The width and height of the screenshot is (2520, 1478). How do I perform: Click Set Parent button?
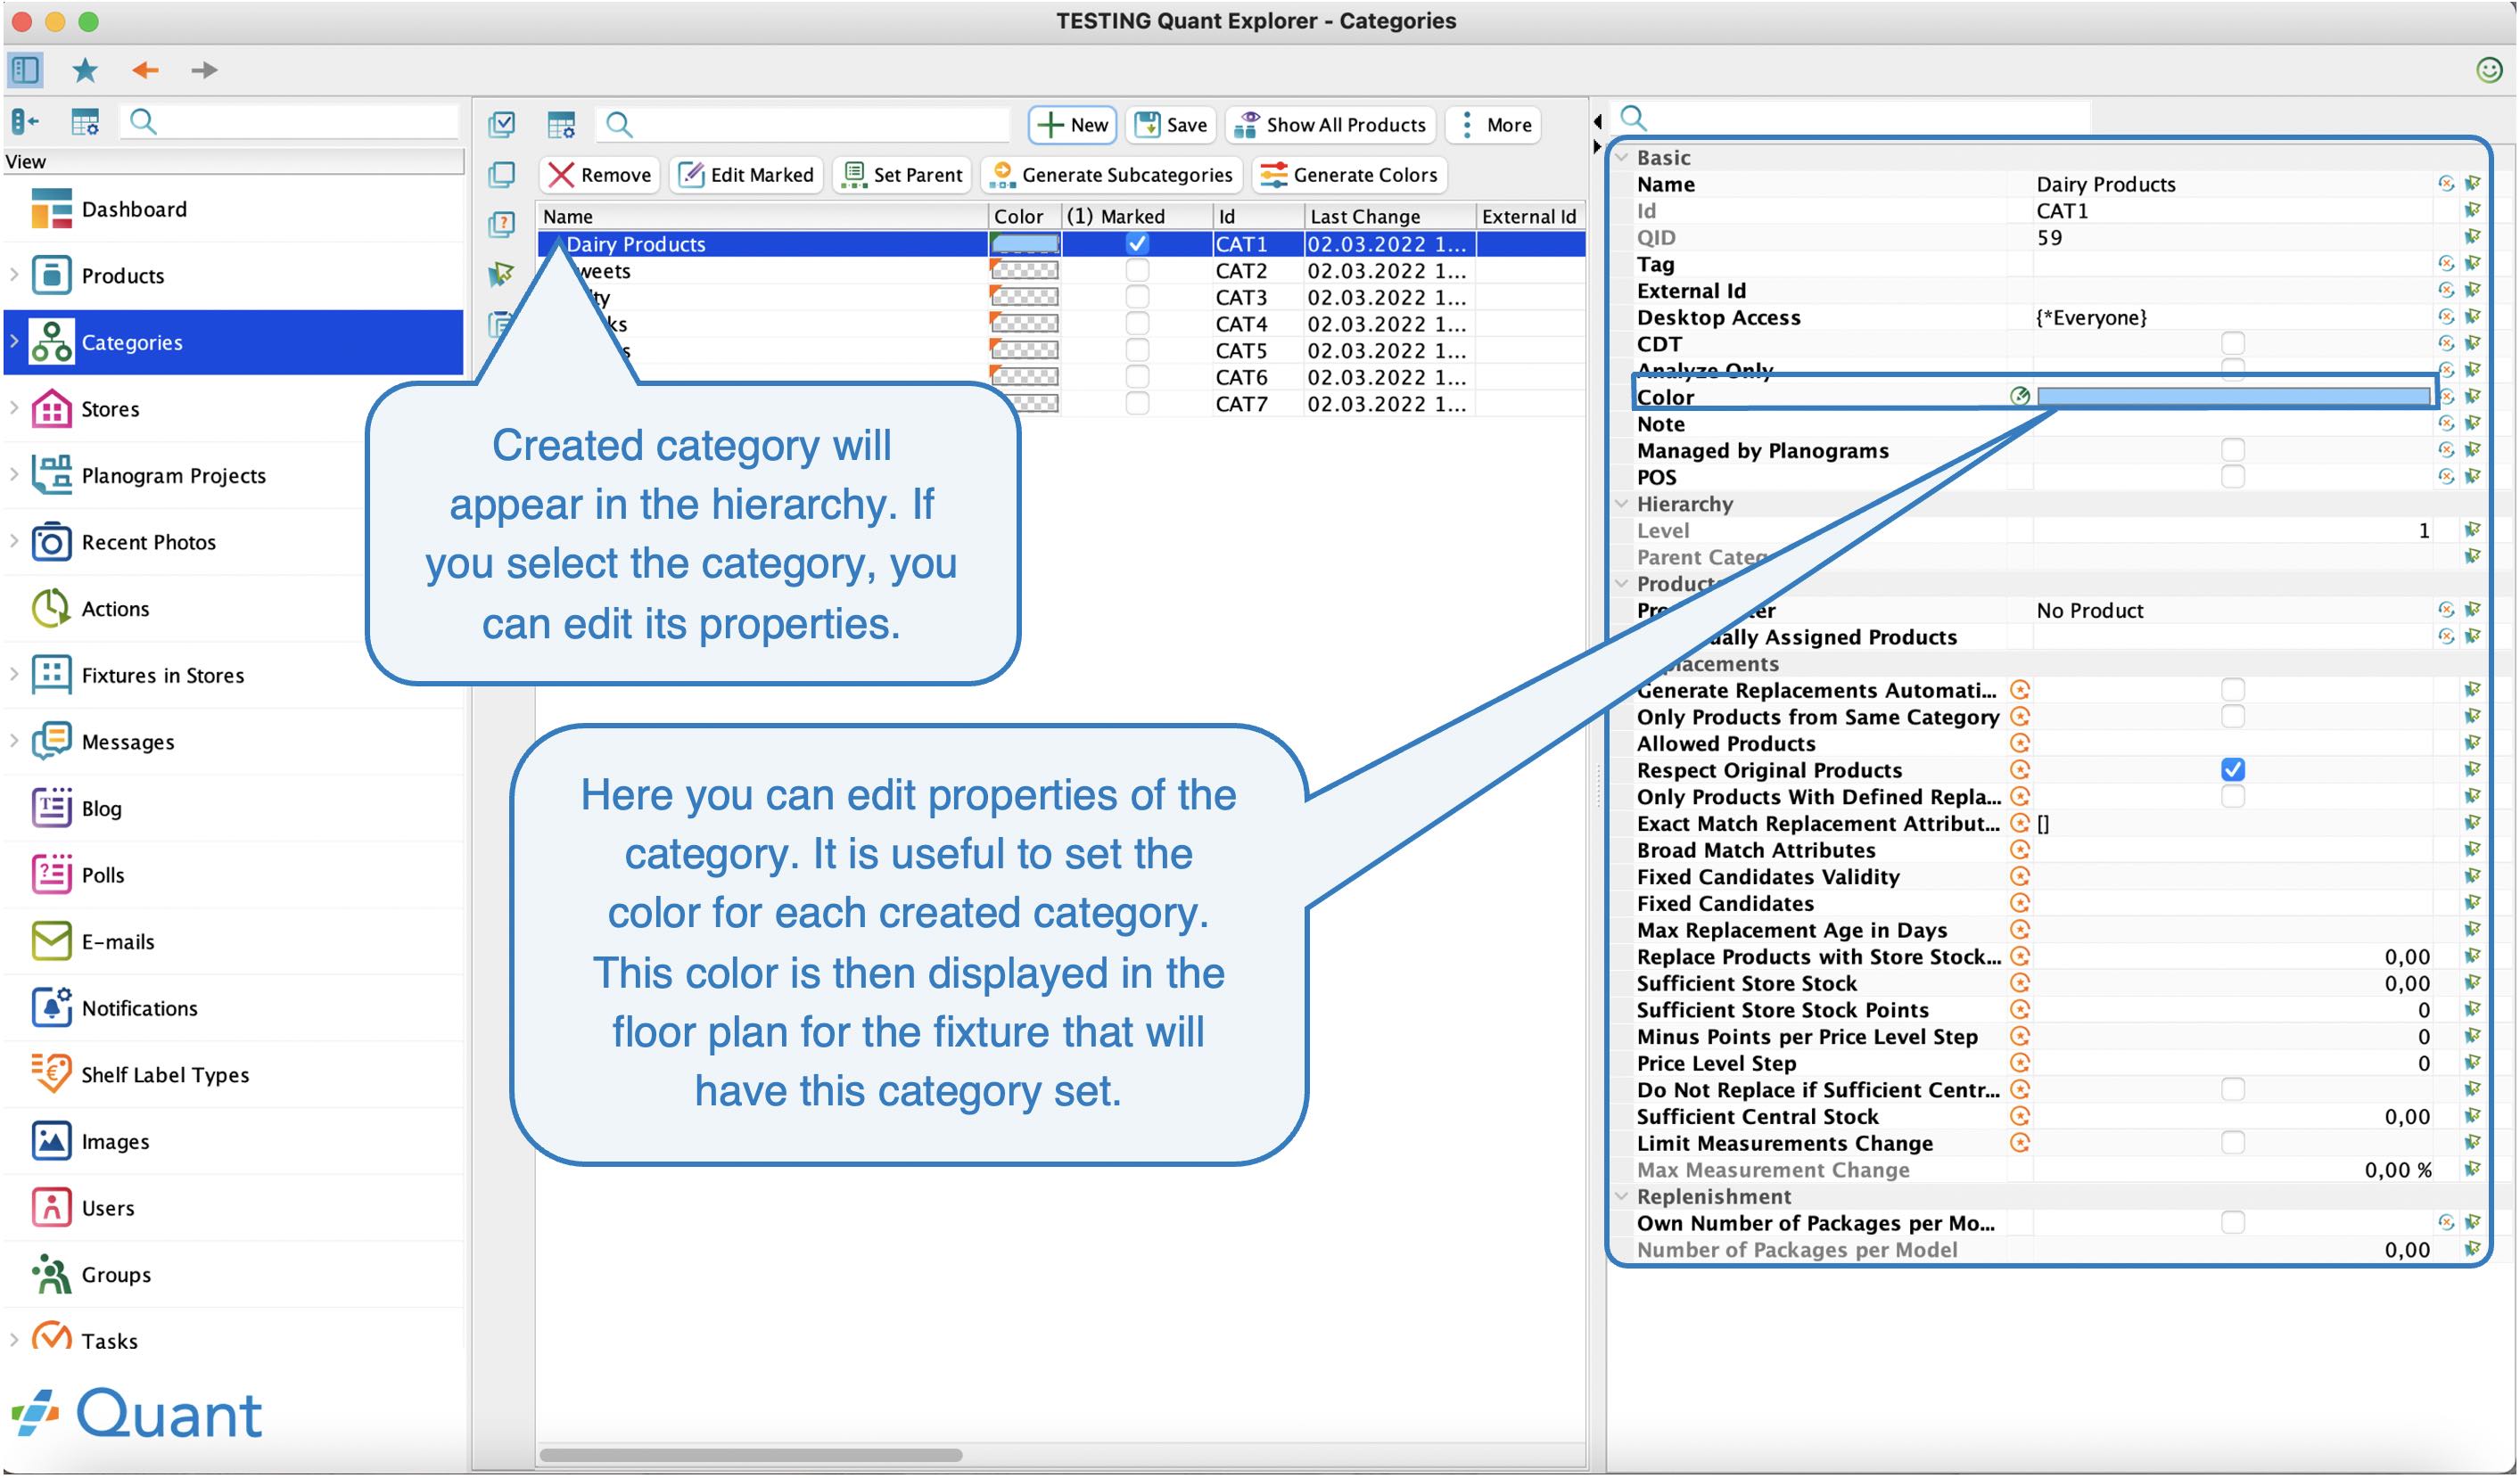902,175
